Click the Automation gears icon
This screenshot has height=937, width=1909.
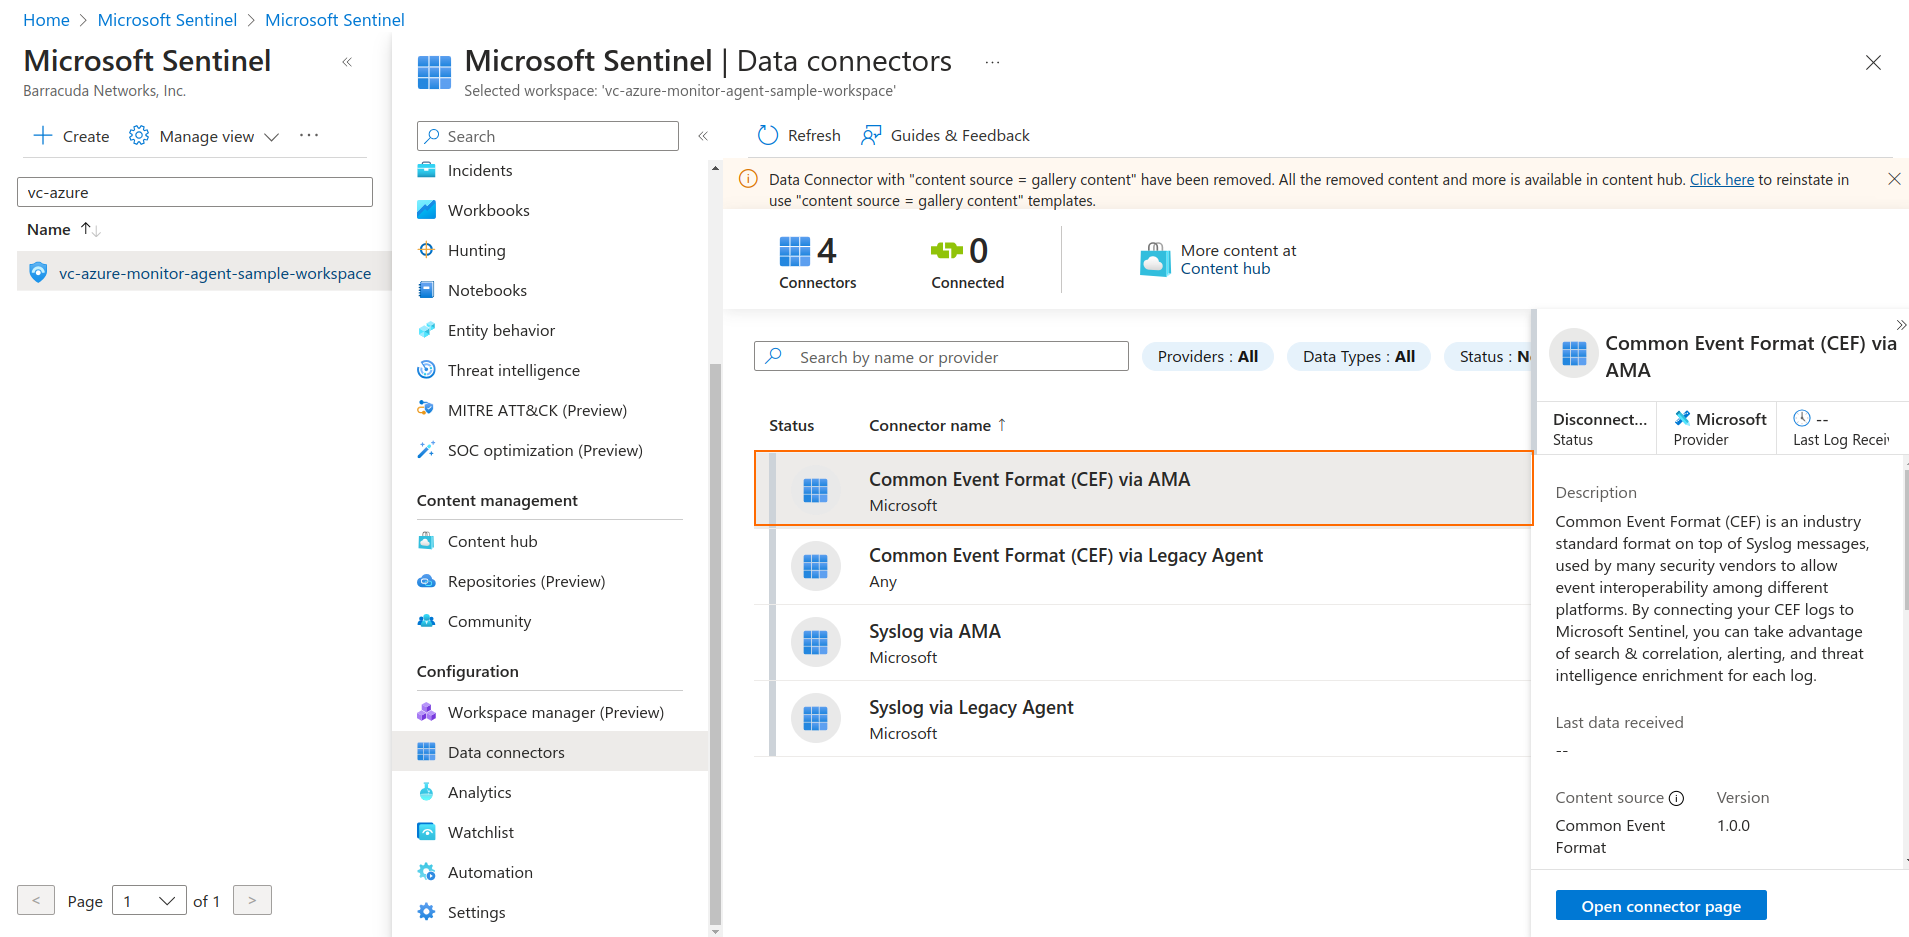pyautogui.click(x=426, y=872)
